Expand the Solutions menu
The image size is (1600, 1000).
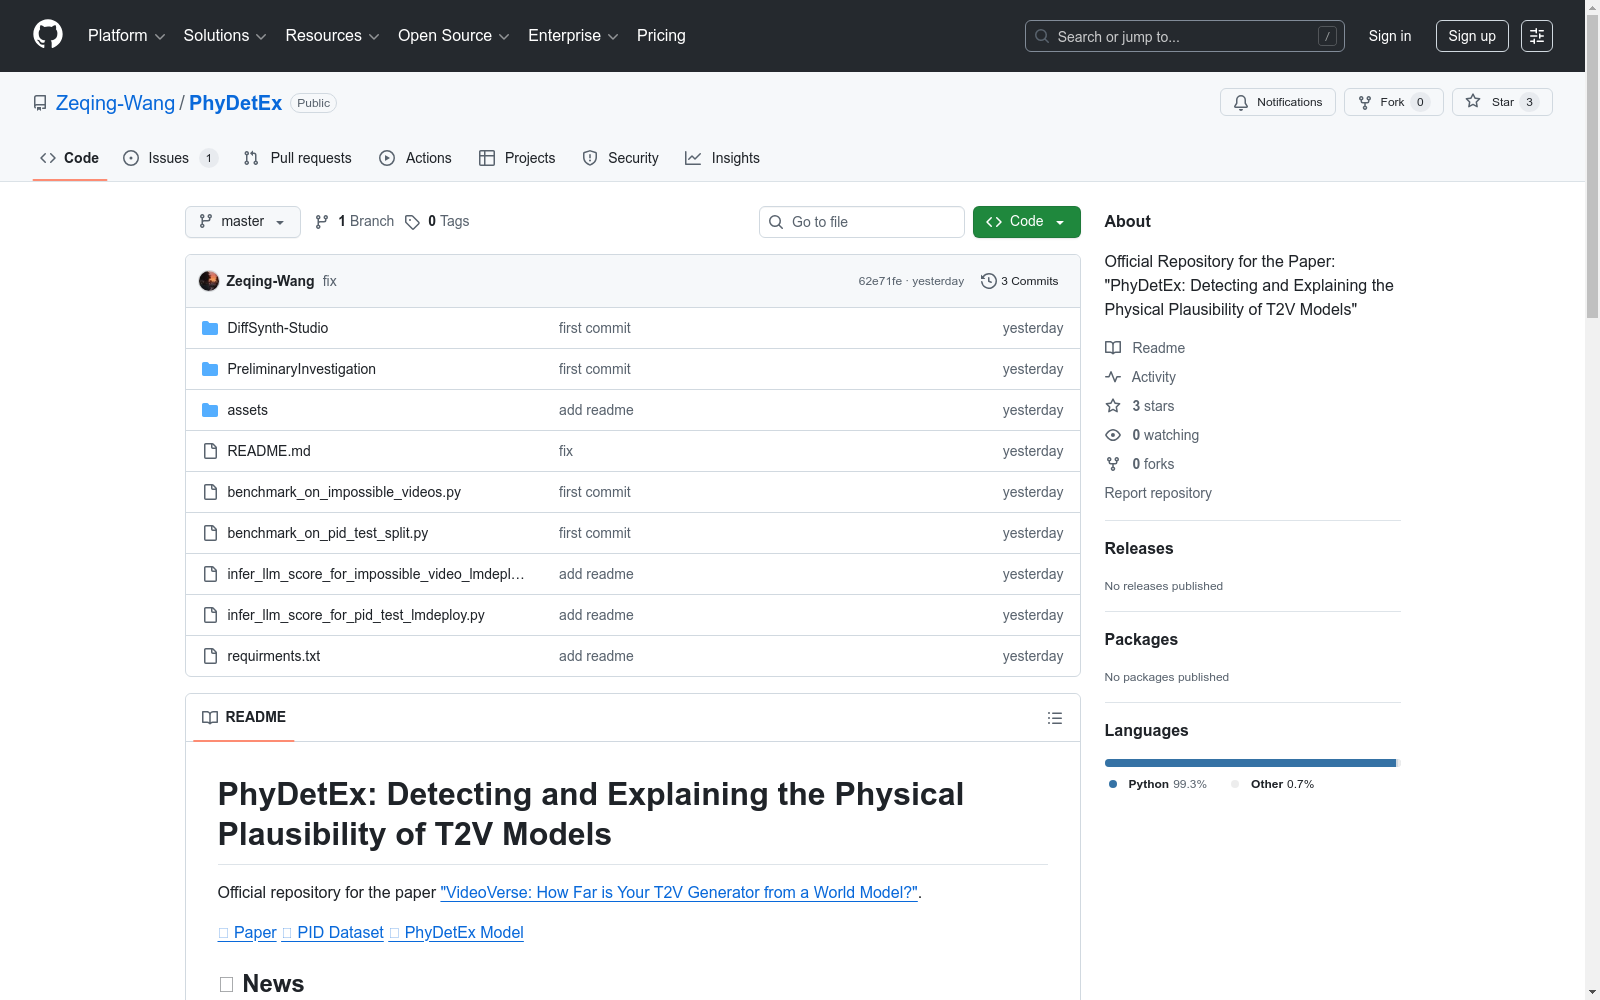point(225,36)
